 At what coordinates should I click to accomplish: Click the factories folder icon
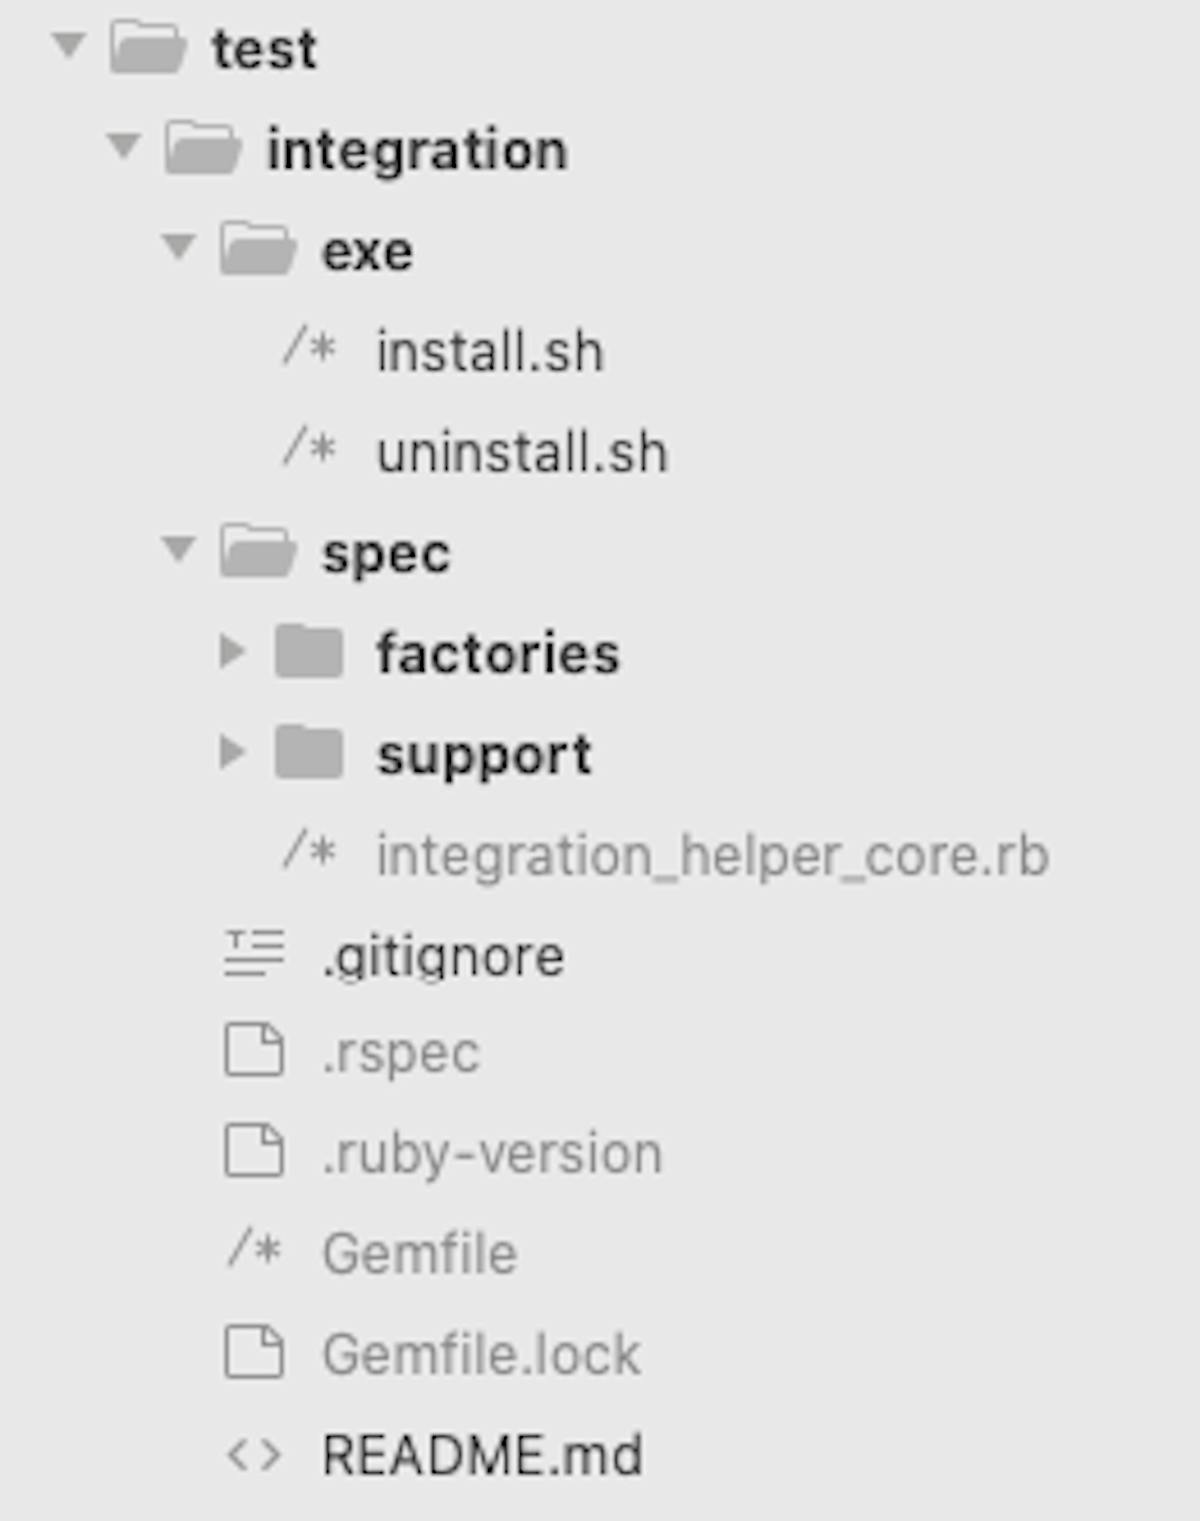click(x=309, y=651)
